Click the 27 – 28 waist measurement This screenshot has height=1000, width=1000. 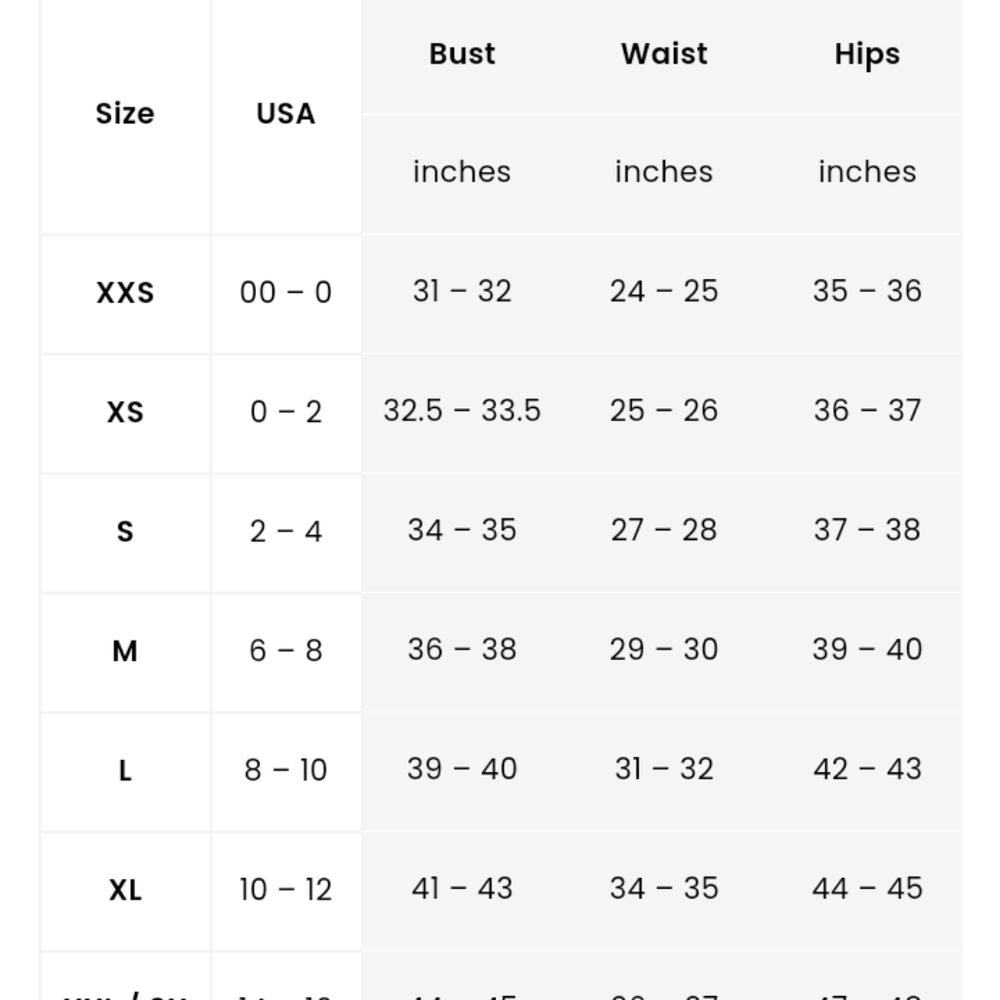tap(664, 530)
